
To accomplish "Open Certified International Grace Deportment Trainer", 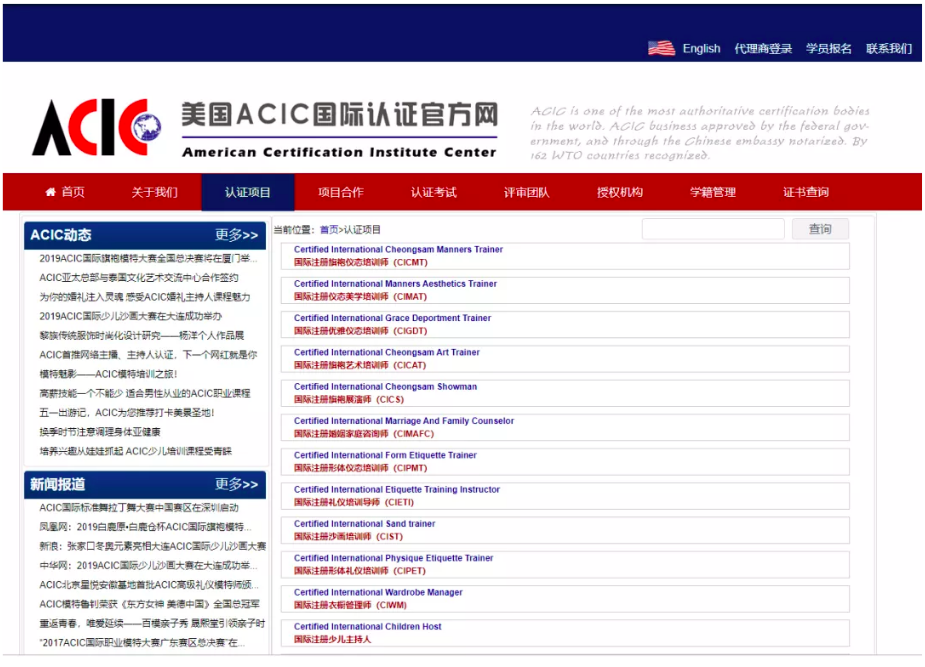I will pos(392,318).
